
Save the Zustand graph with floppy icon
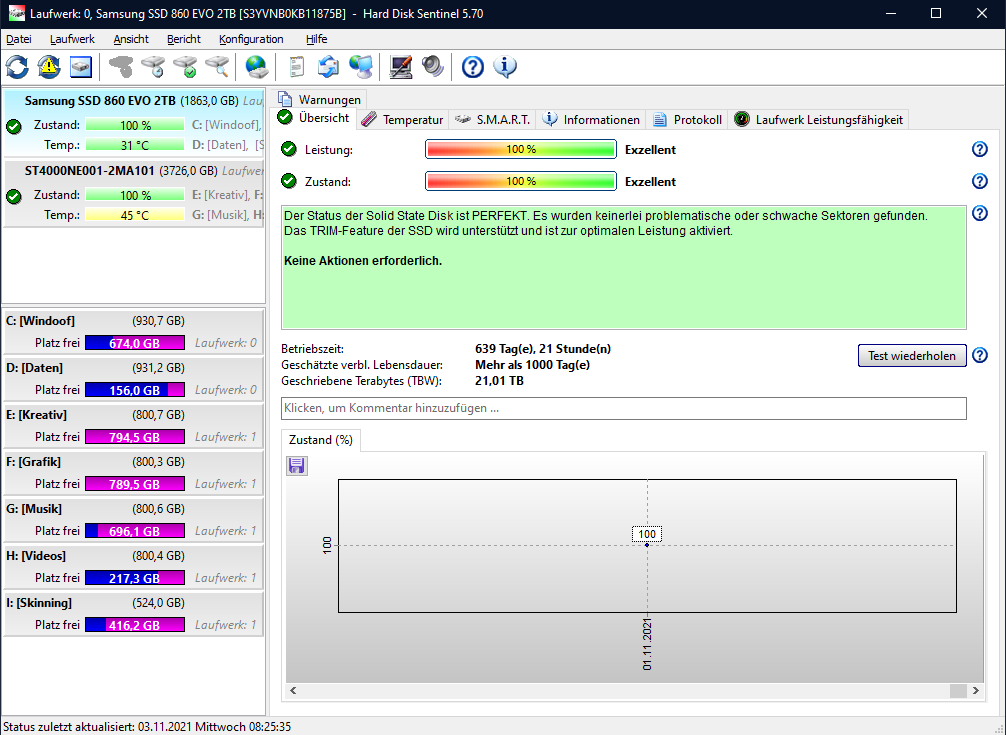coord(297,465)
